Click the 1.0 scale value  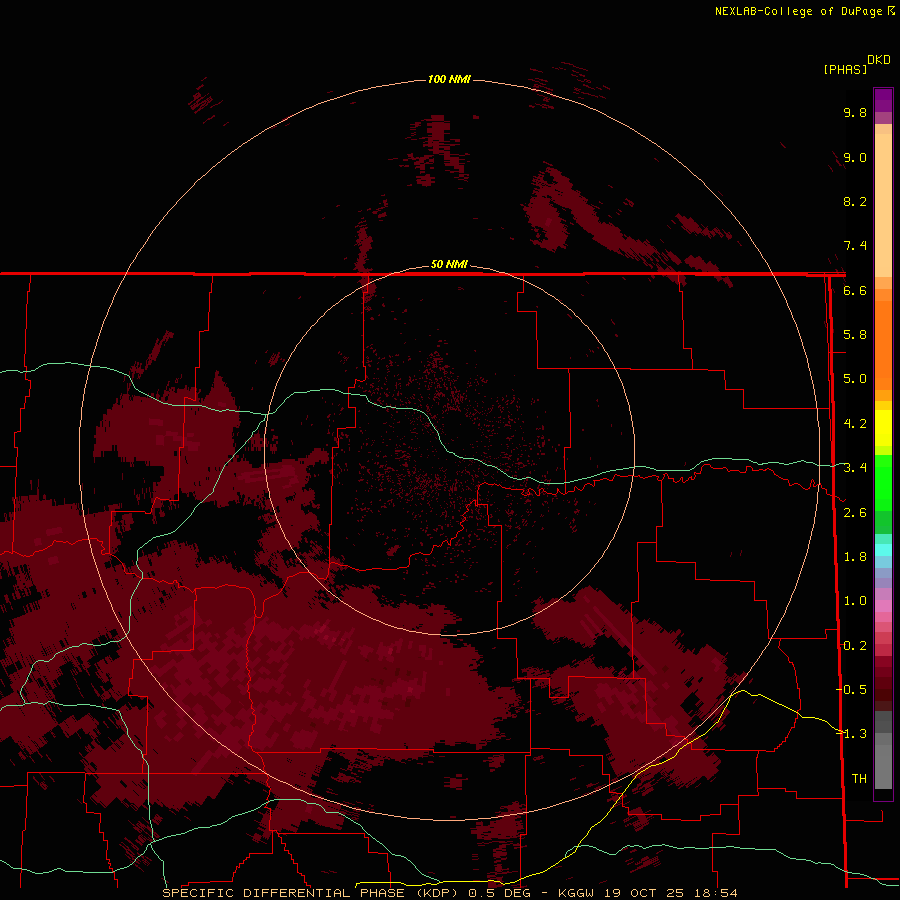click(854, 601)
